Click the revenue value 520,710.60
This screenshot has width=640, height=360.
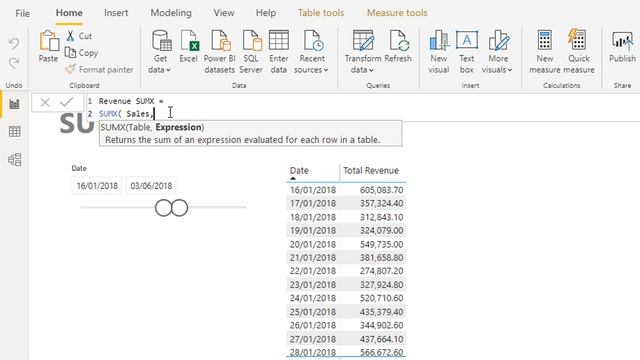tap(382, 298)
